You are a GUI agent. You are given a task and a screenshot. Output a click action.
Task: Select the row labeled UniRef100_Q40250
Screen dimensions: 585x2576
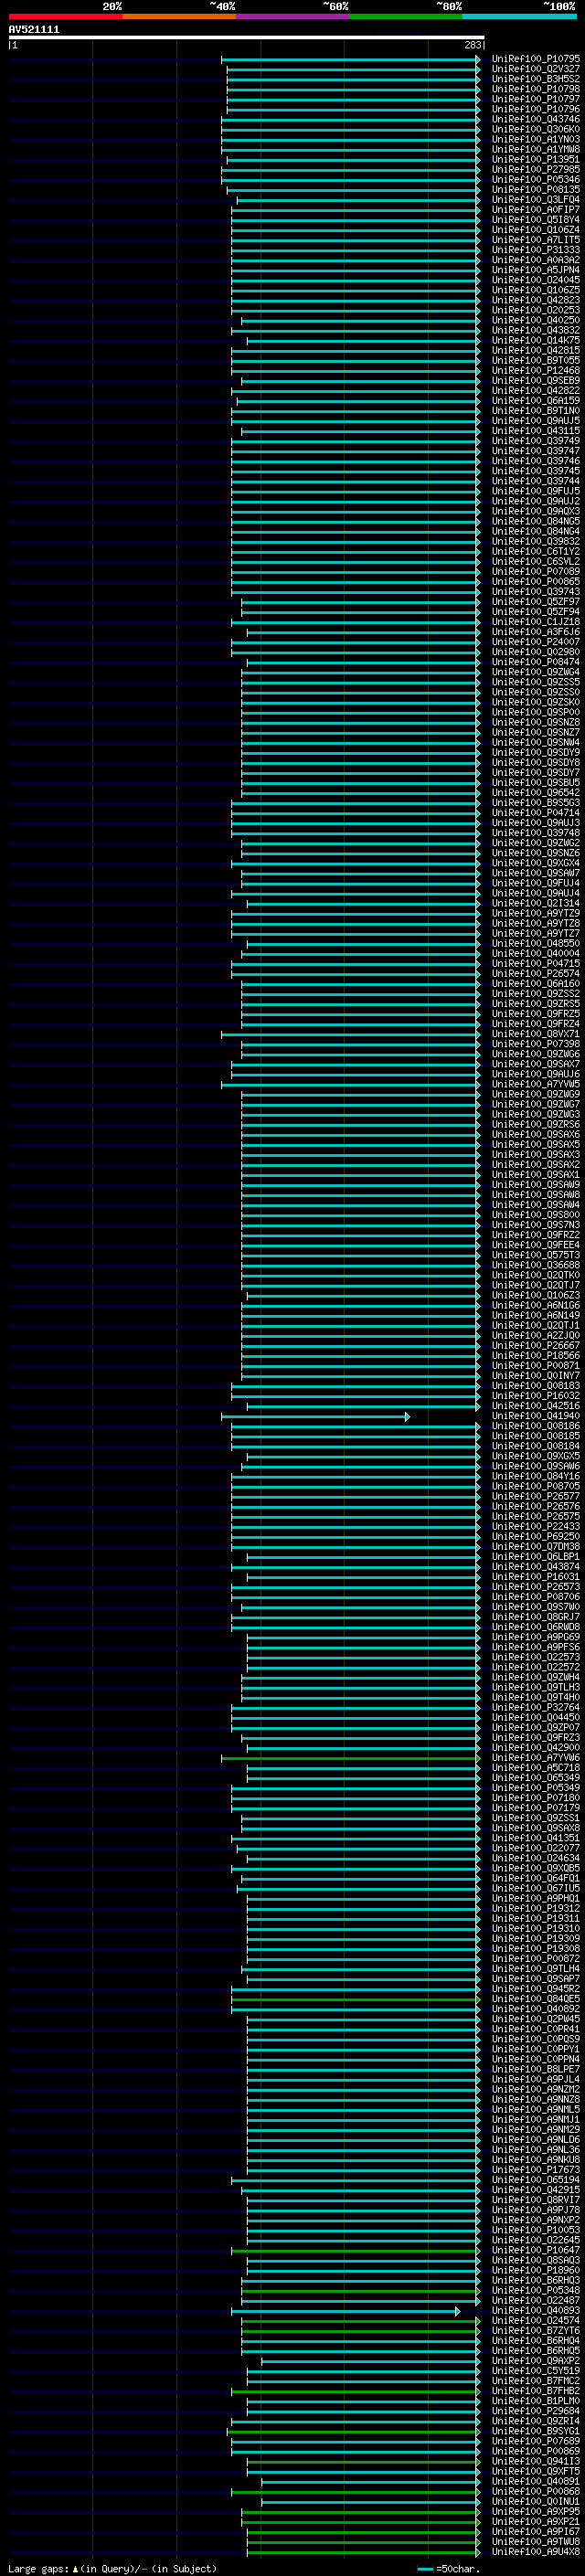(536, 320)
